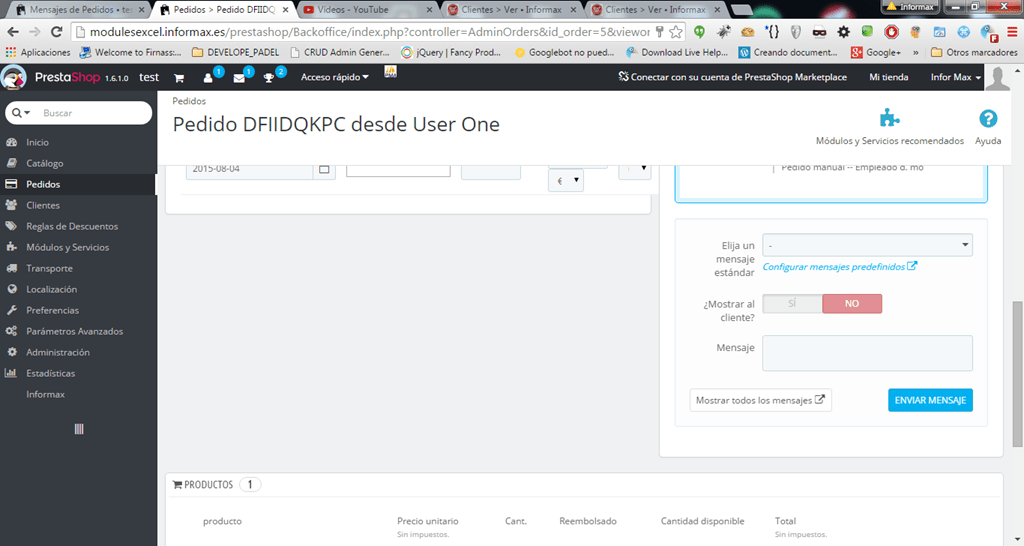Open new customers notification icon
The image size is (1024, 546).
(208, 78)
